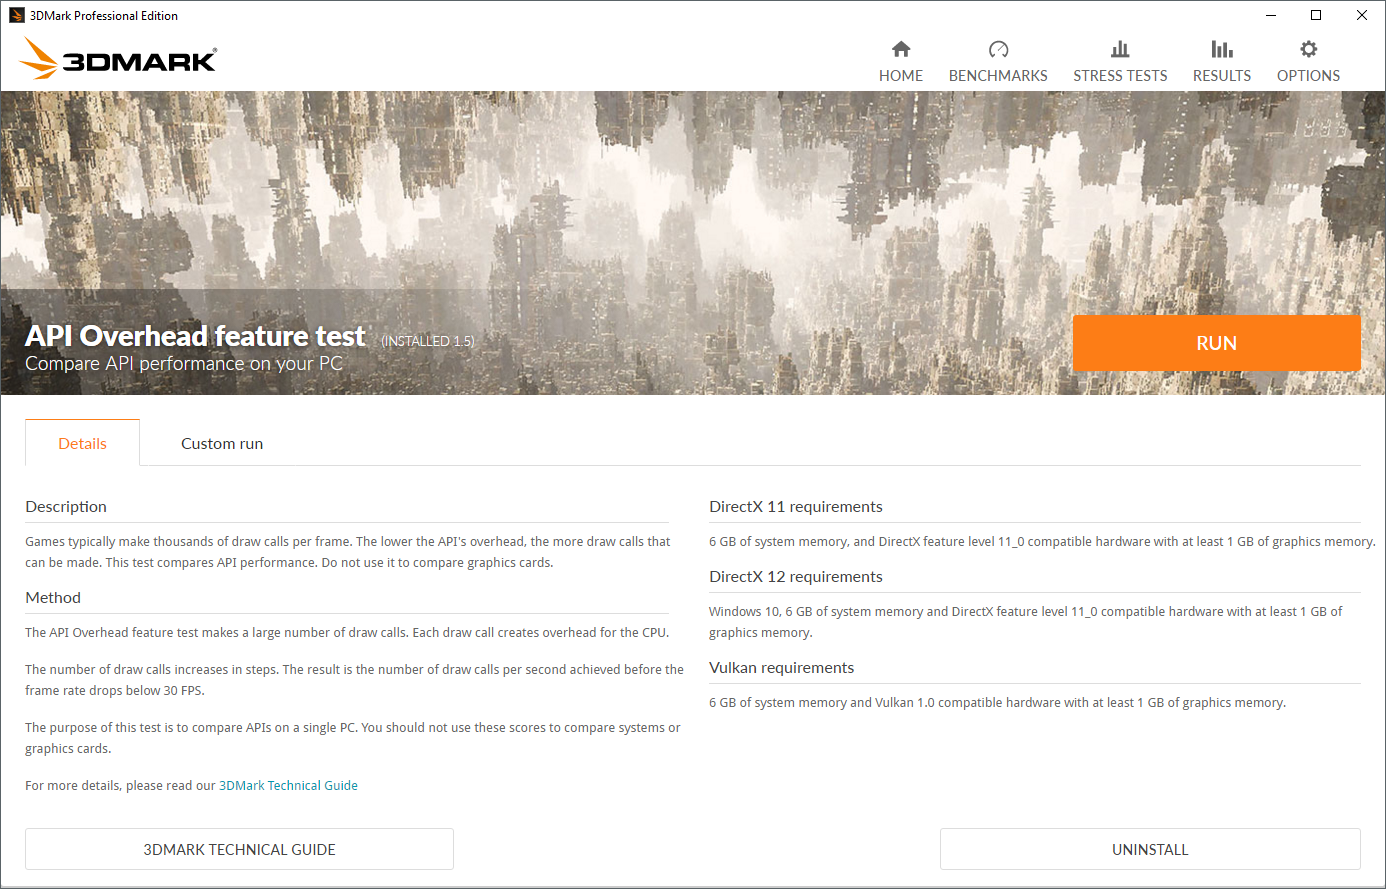The width and height of the screenshot is (1386, 889).
Task: Minimize the 3DMark window
Action: click(1271, 15)
